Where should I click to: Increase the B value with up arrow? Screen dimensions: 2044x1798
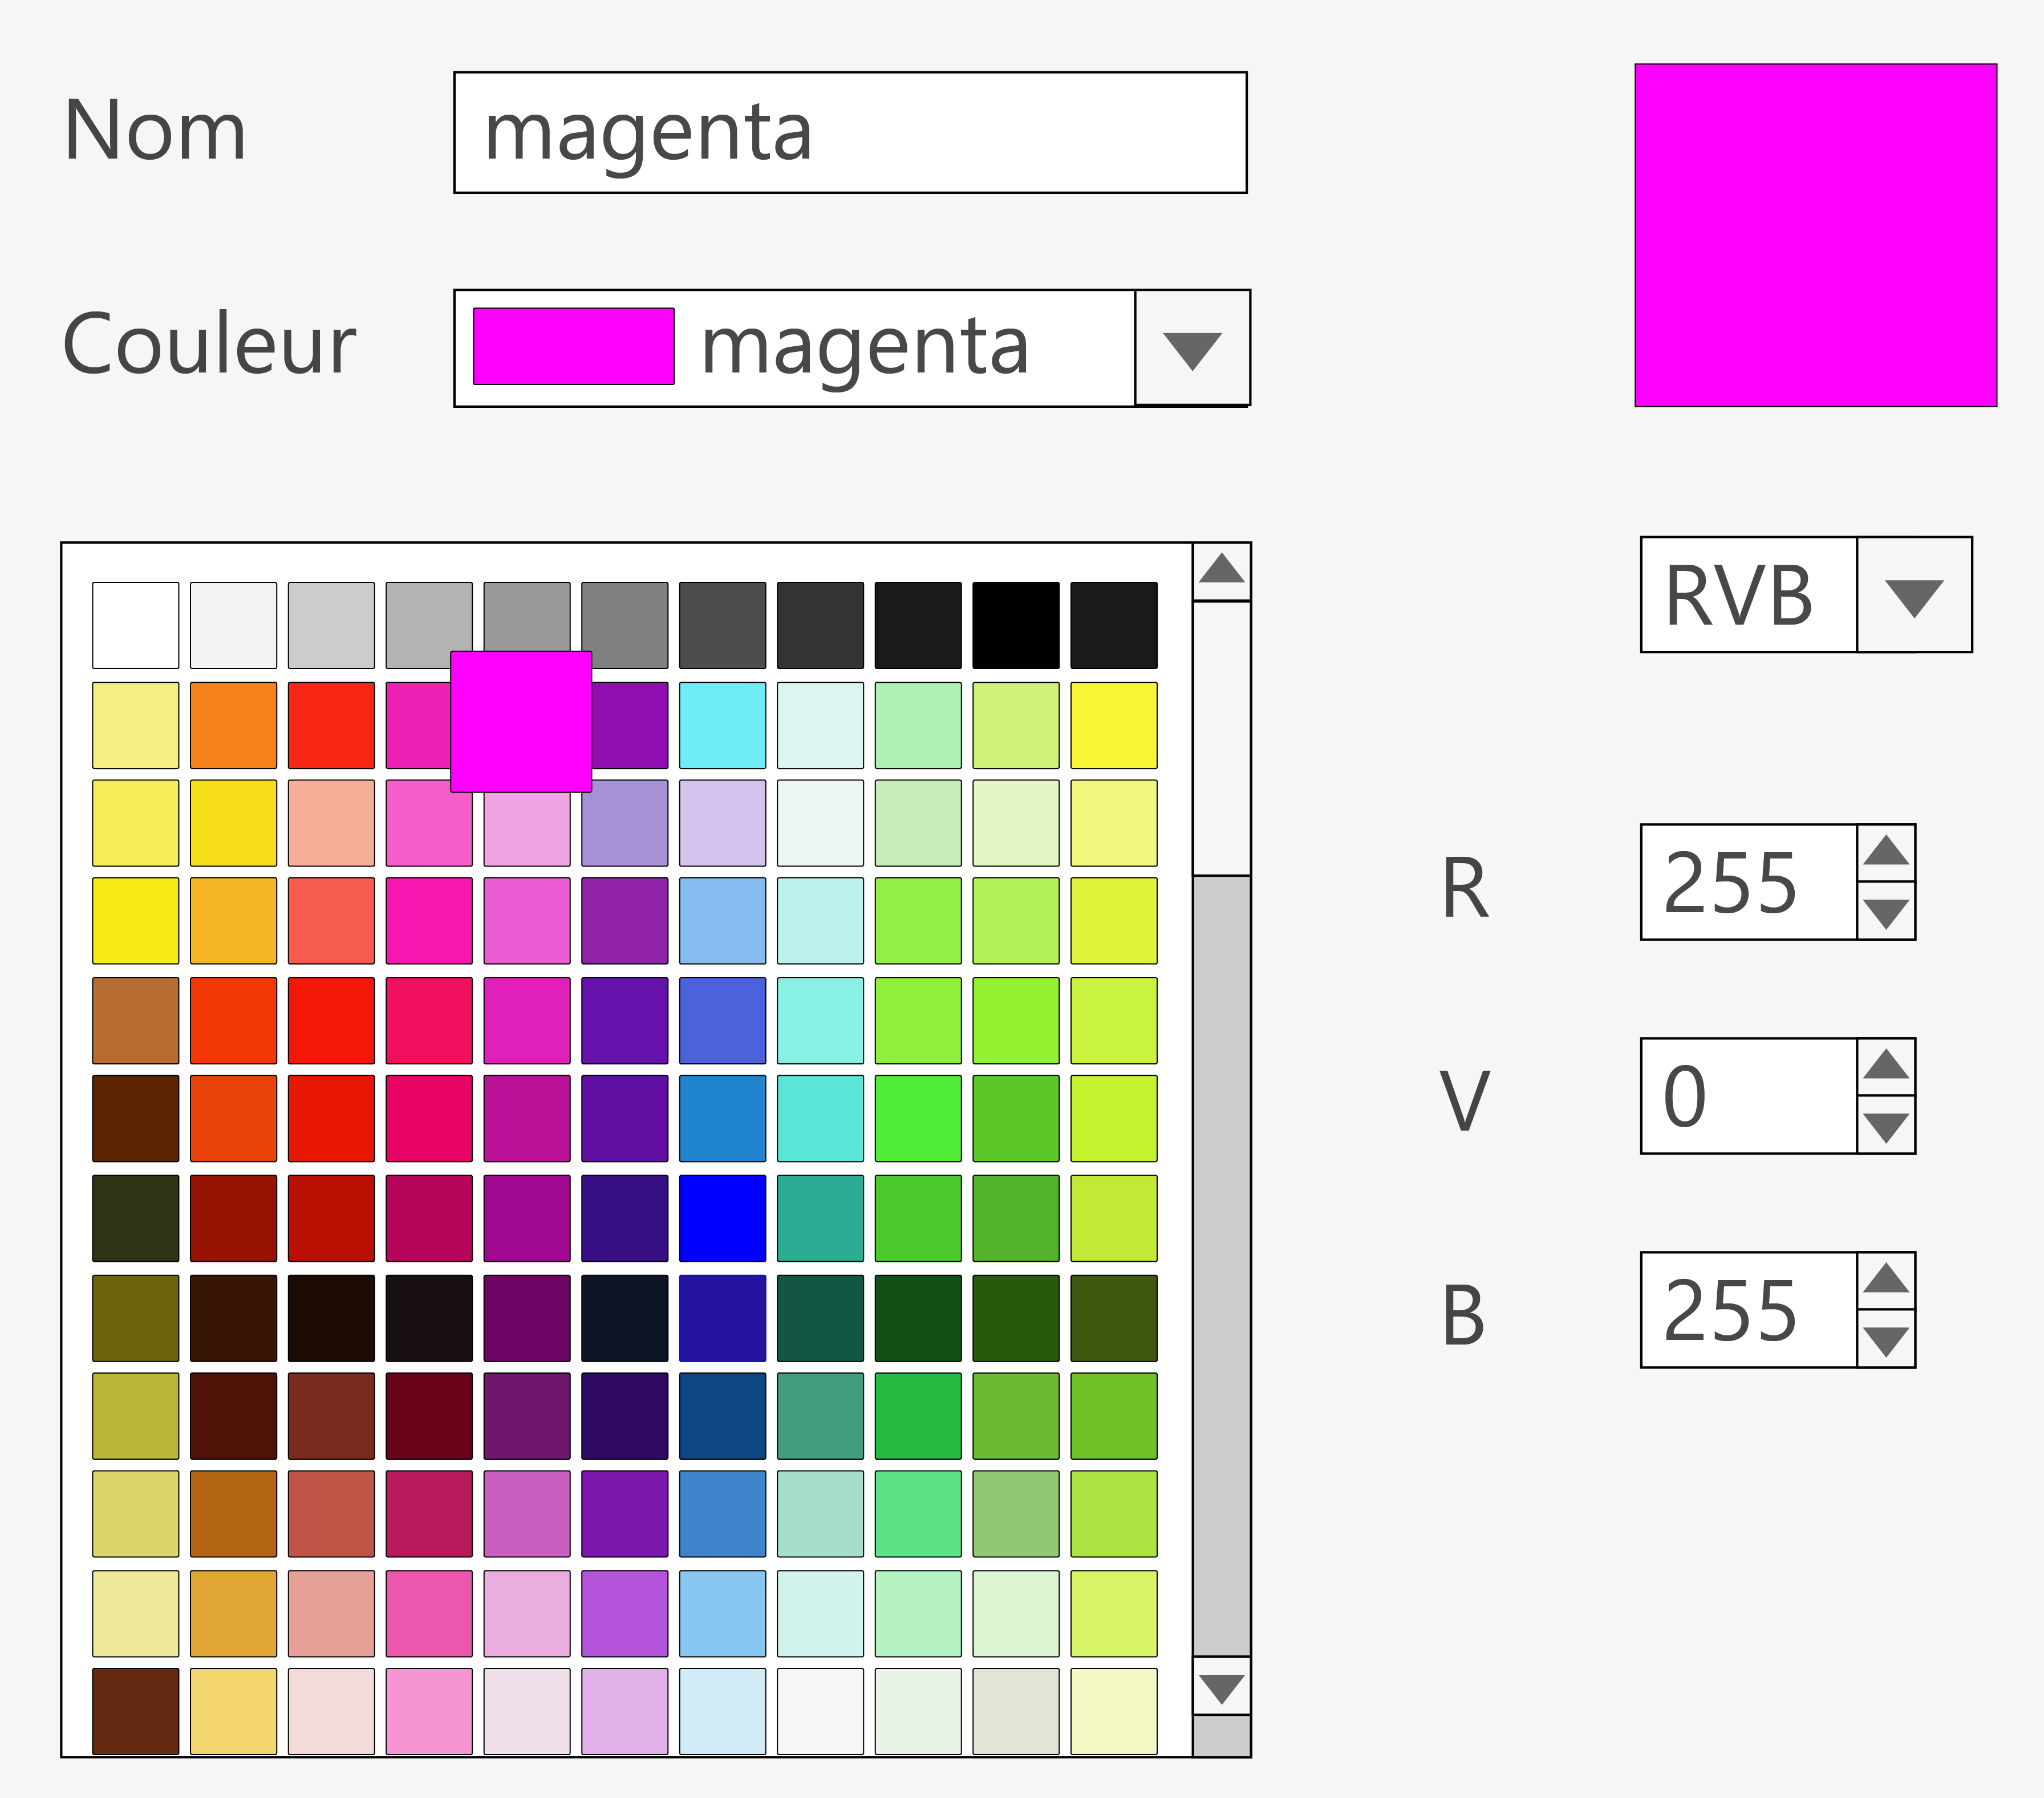[1886, 1280]
